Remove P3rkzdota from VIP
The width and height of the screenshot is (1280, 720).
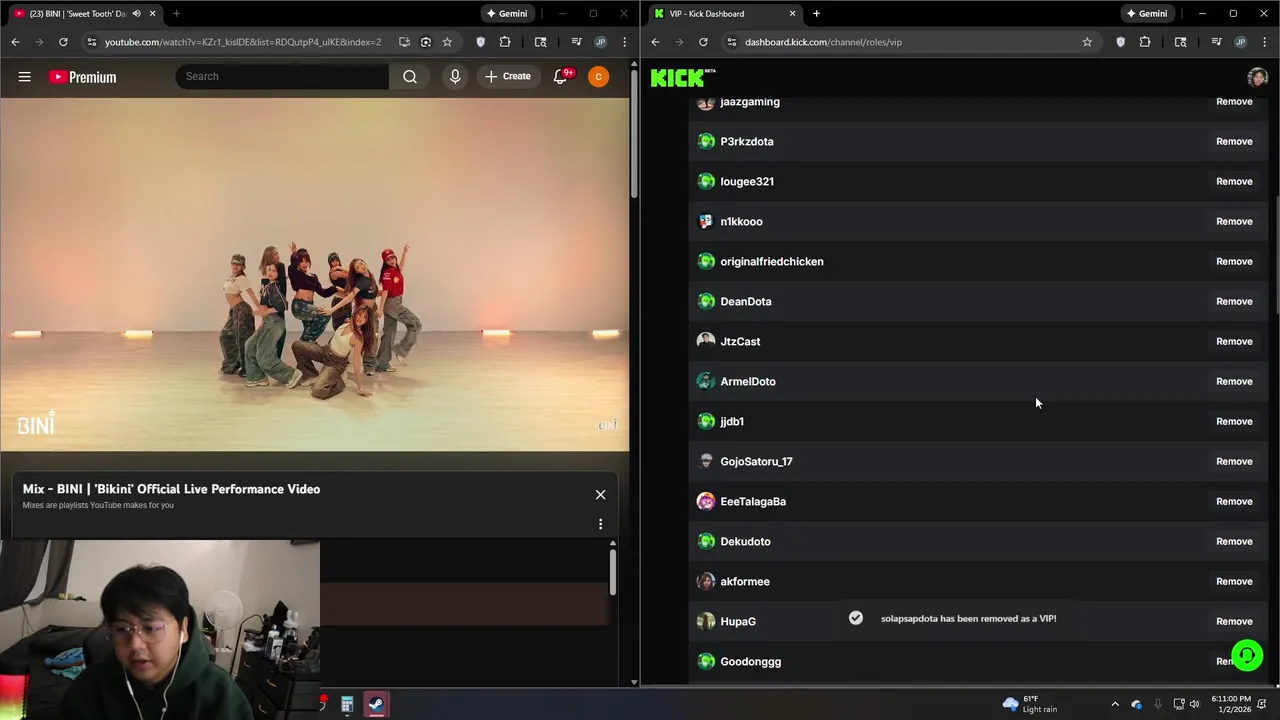[x=1234, y=141]
